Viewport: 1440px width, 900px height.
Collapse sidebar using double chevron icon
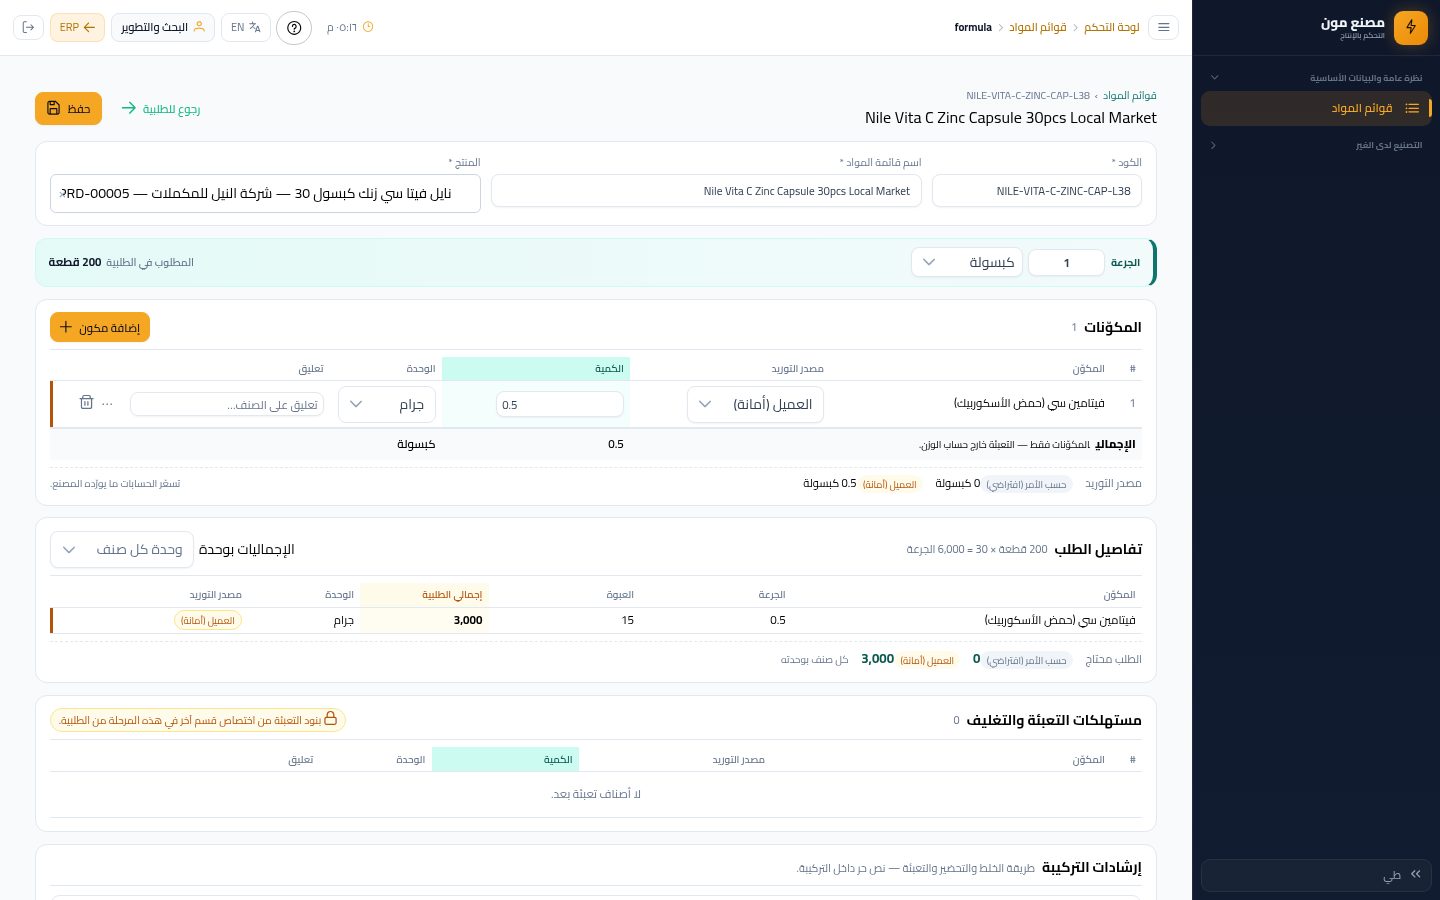click(1416, 874)
